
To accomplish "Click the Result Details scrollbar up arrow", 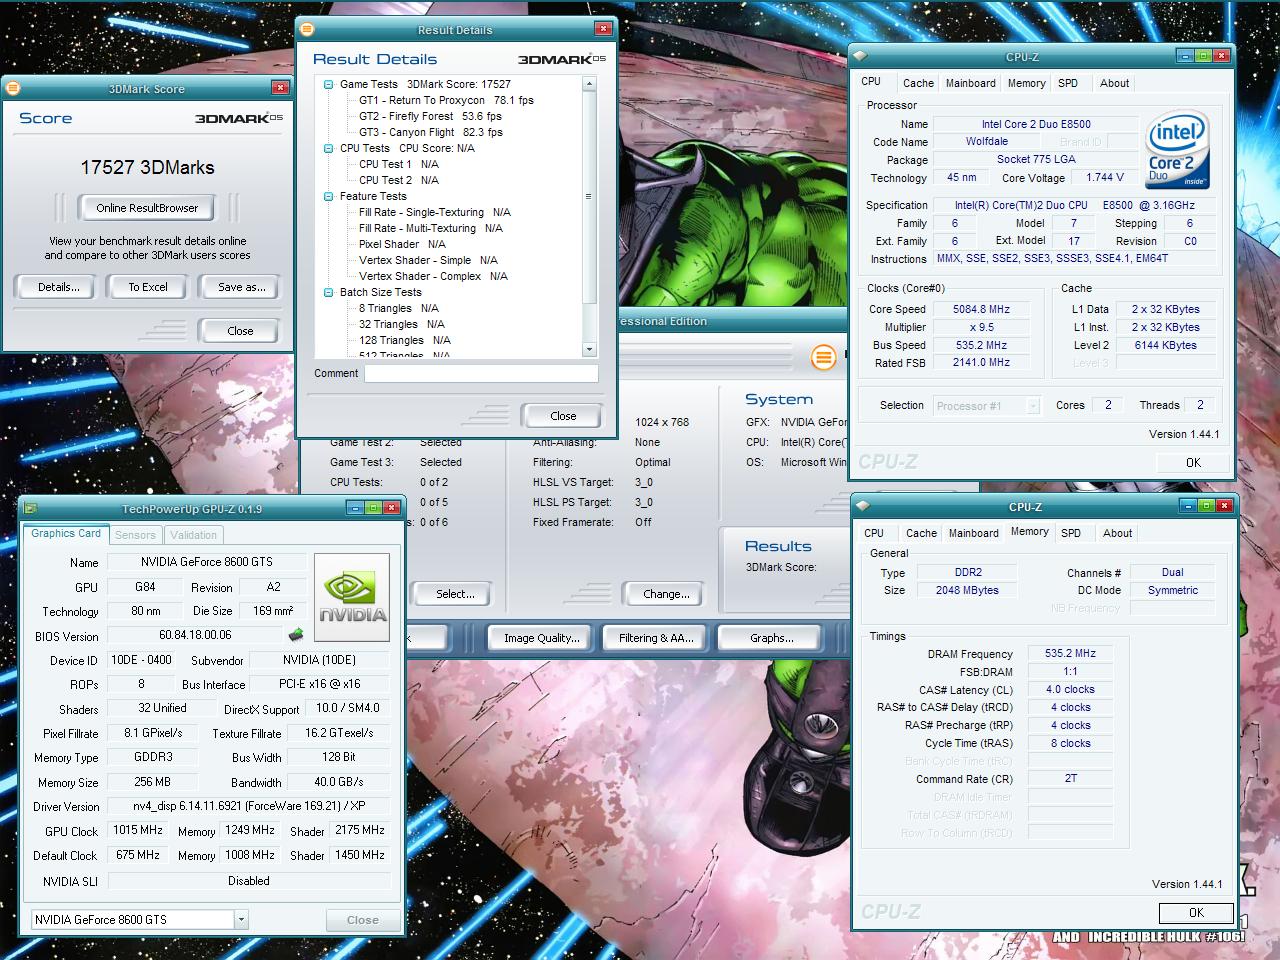I will 589,84.
